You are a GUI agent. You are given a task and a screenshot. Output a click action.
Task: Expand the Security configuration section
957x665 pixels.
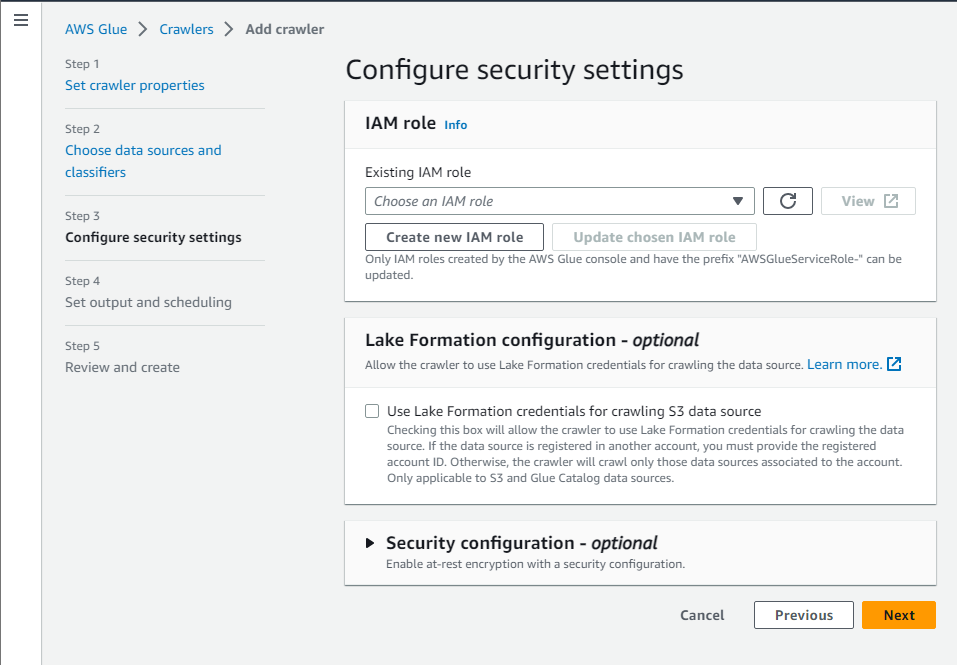click(370, 543)
